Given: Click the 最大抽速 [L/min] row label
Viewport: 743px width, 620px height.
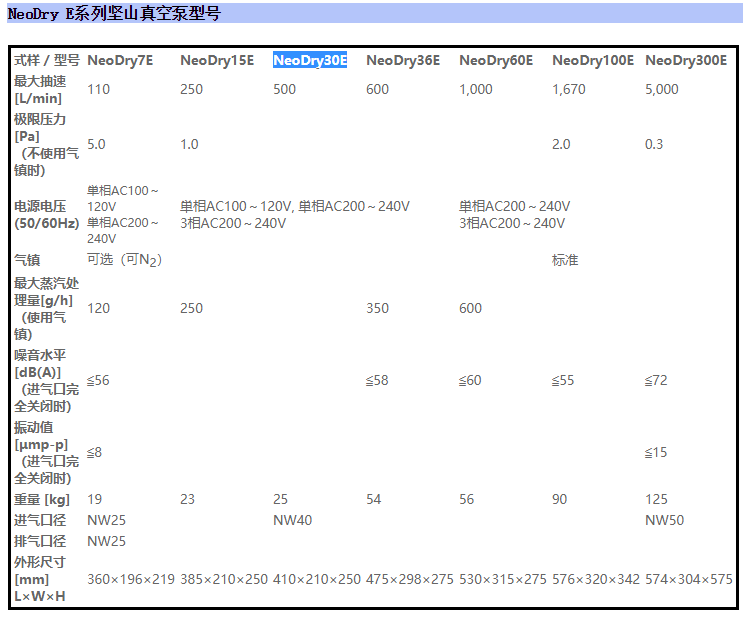Looking at the screenshot, I should pyautogui.click(x=40, y=89).
